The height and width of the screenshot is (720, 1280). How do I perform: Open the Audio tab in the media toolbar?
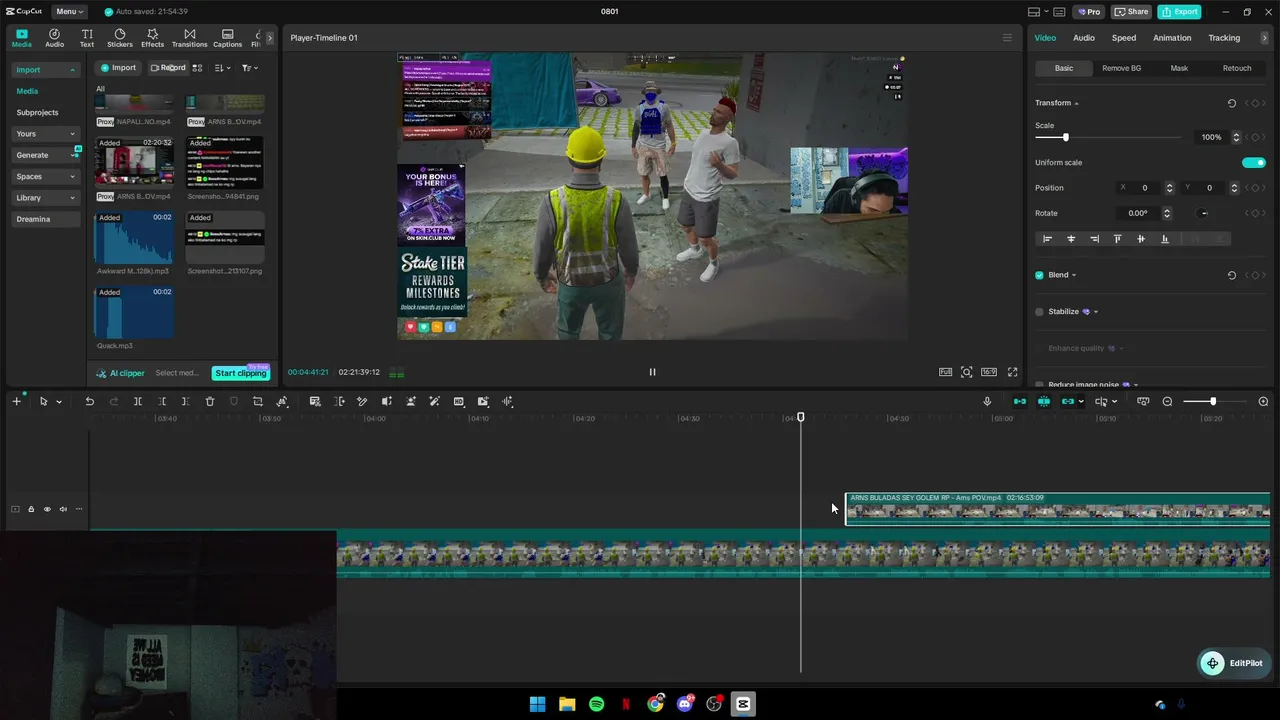[54, 38]
